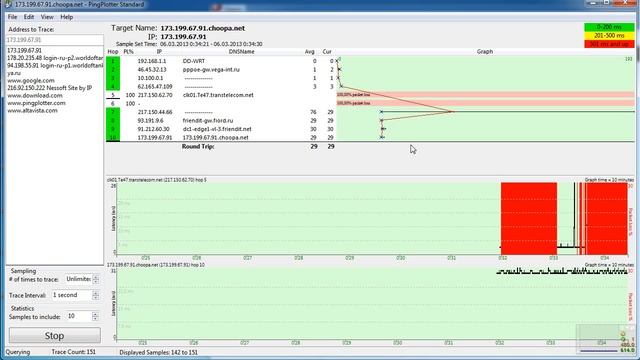Click the times to trace spinner arrows
Viewport: 640px width, 360px height.
coord(96,279)
